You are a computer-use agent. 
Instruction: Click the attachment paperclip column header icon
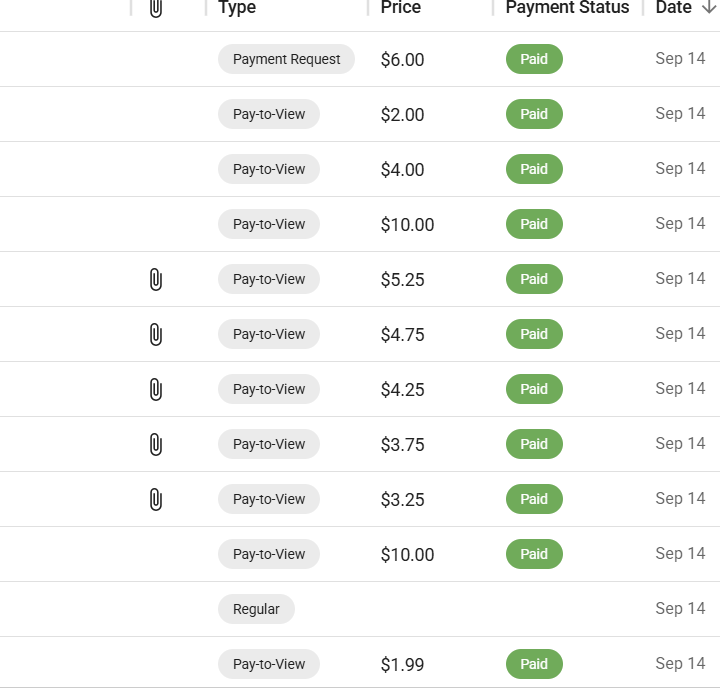[x=156, y=8]
